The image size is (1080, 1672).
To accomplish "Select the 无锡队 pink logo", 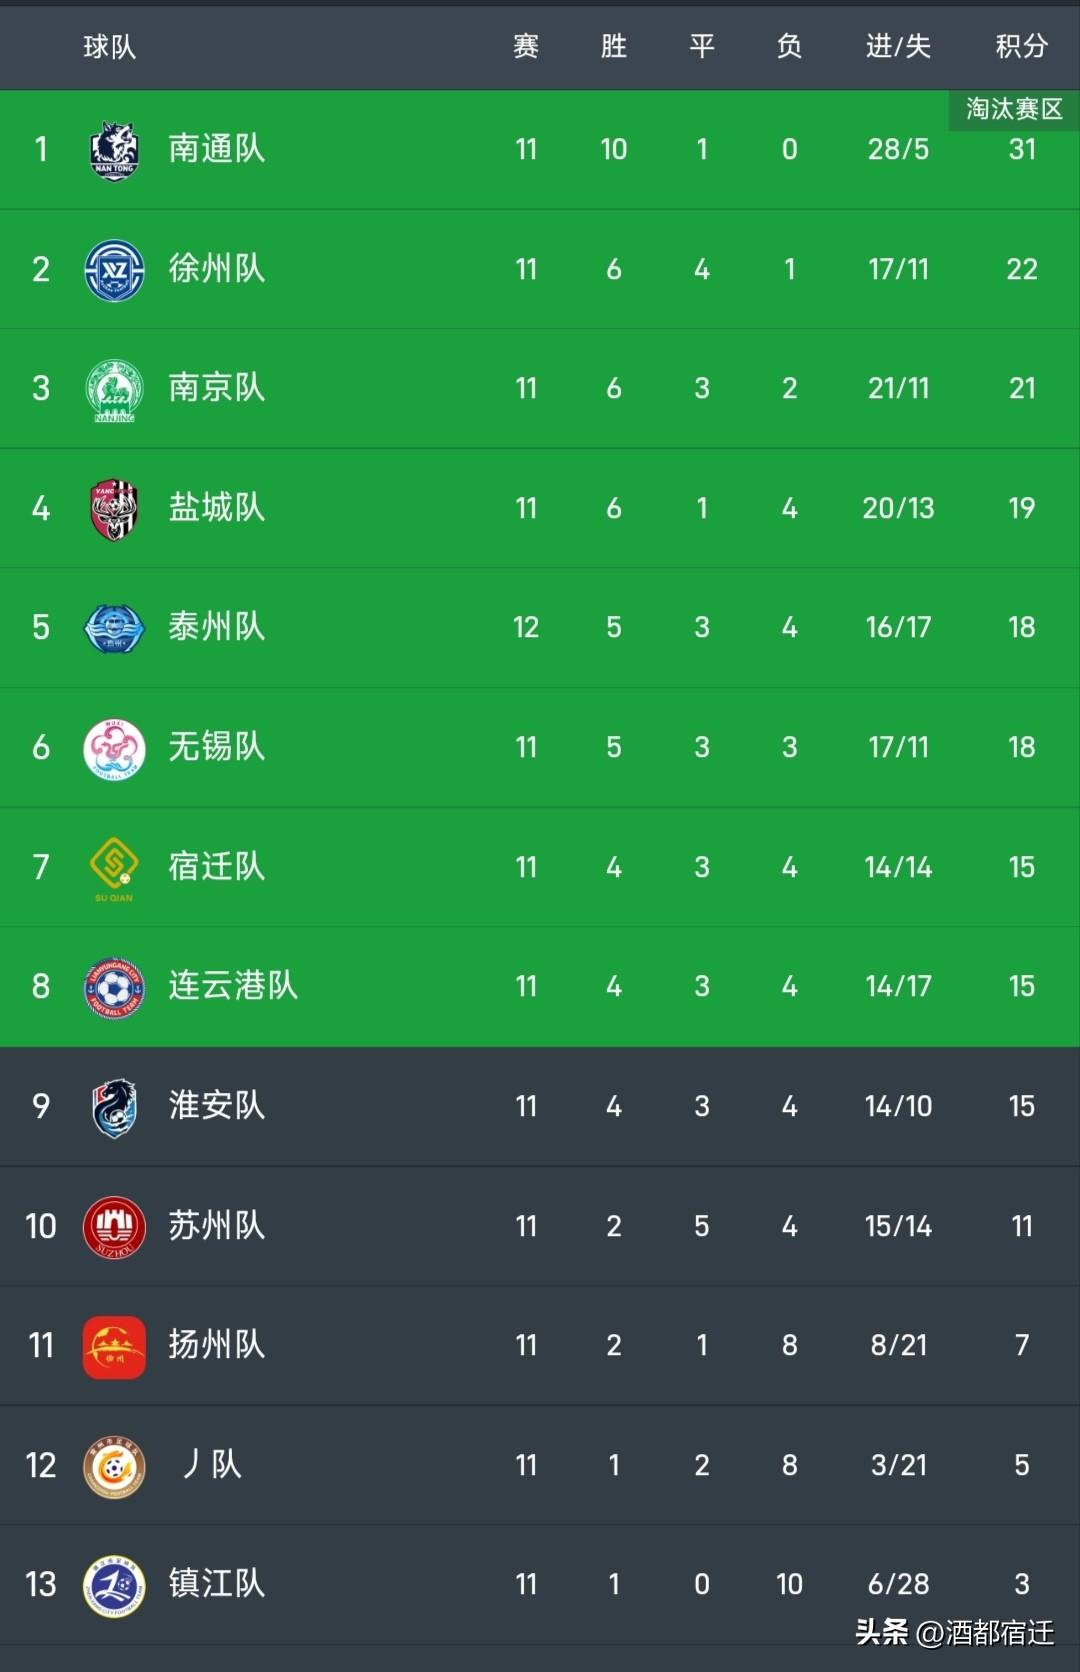I will 114,748.
